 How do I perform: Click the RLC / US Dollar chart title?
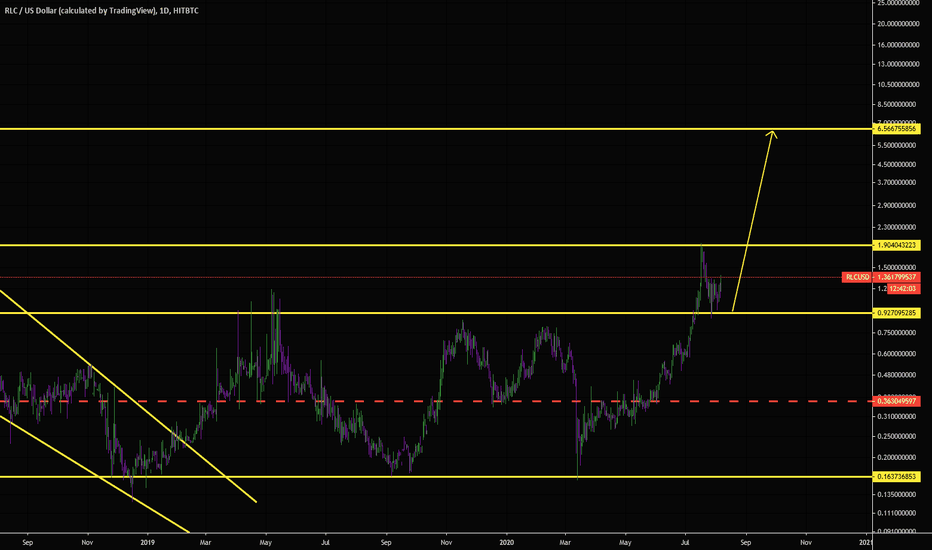pyautogui.click(x=102, y=11)
